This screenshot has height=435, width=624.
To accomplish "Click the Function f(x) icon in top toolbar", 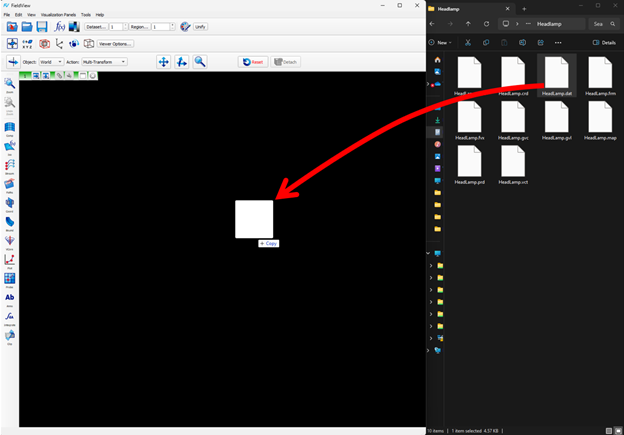I will (59, 27).
